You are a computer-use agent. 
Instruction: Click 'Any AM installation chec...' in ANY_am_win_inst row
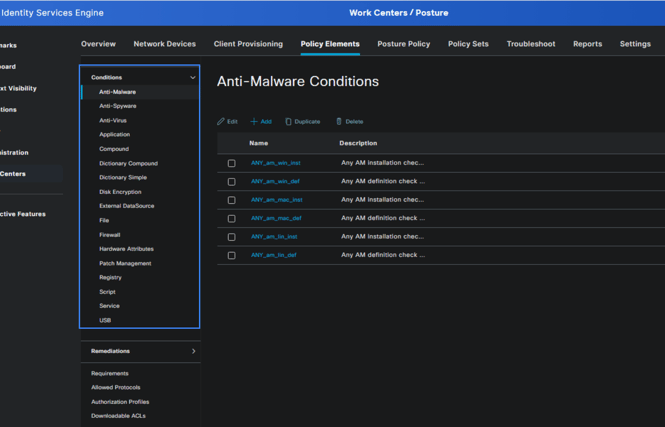(x=383, y=163)
